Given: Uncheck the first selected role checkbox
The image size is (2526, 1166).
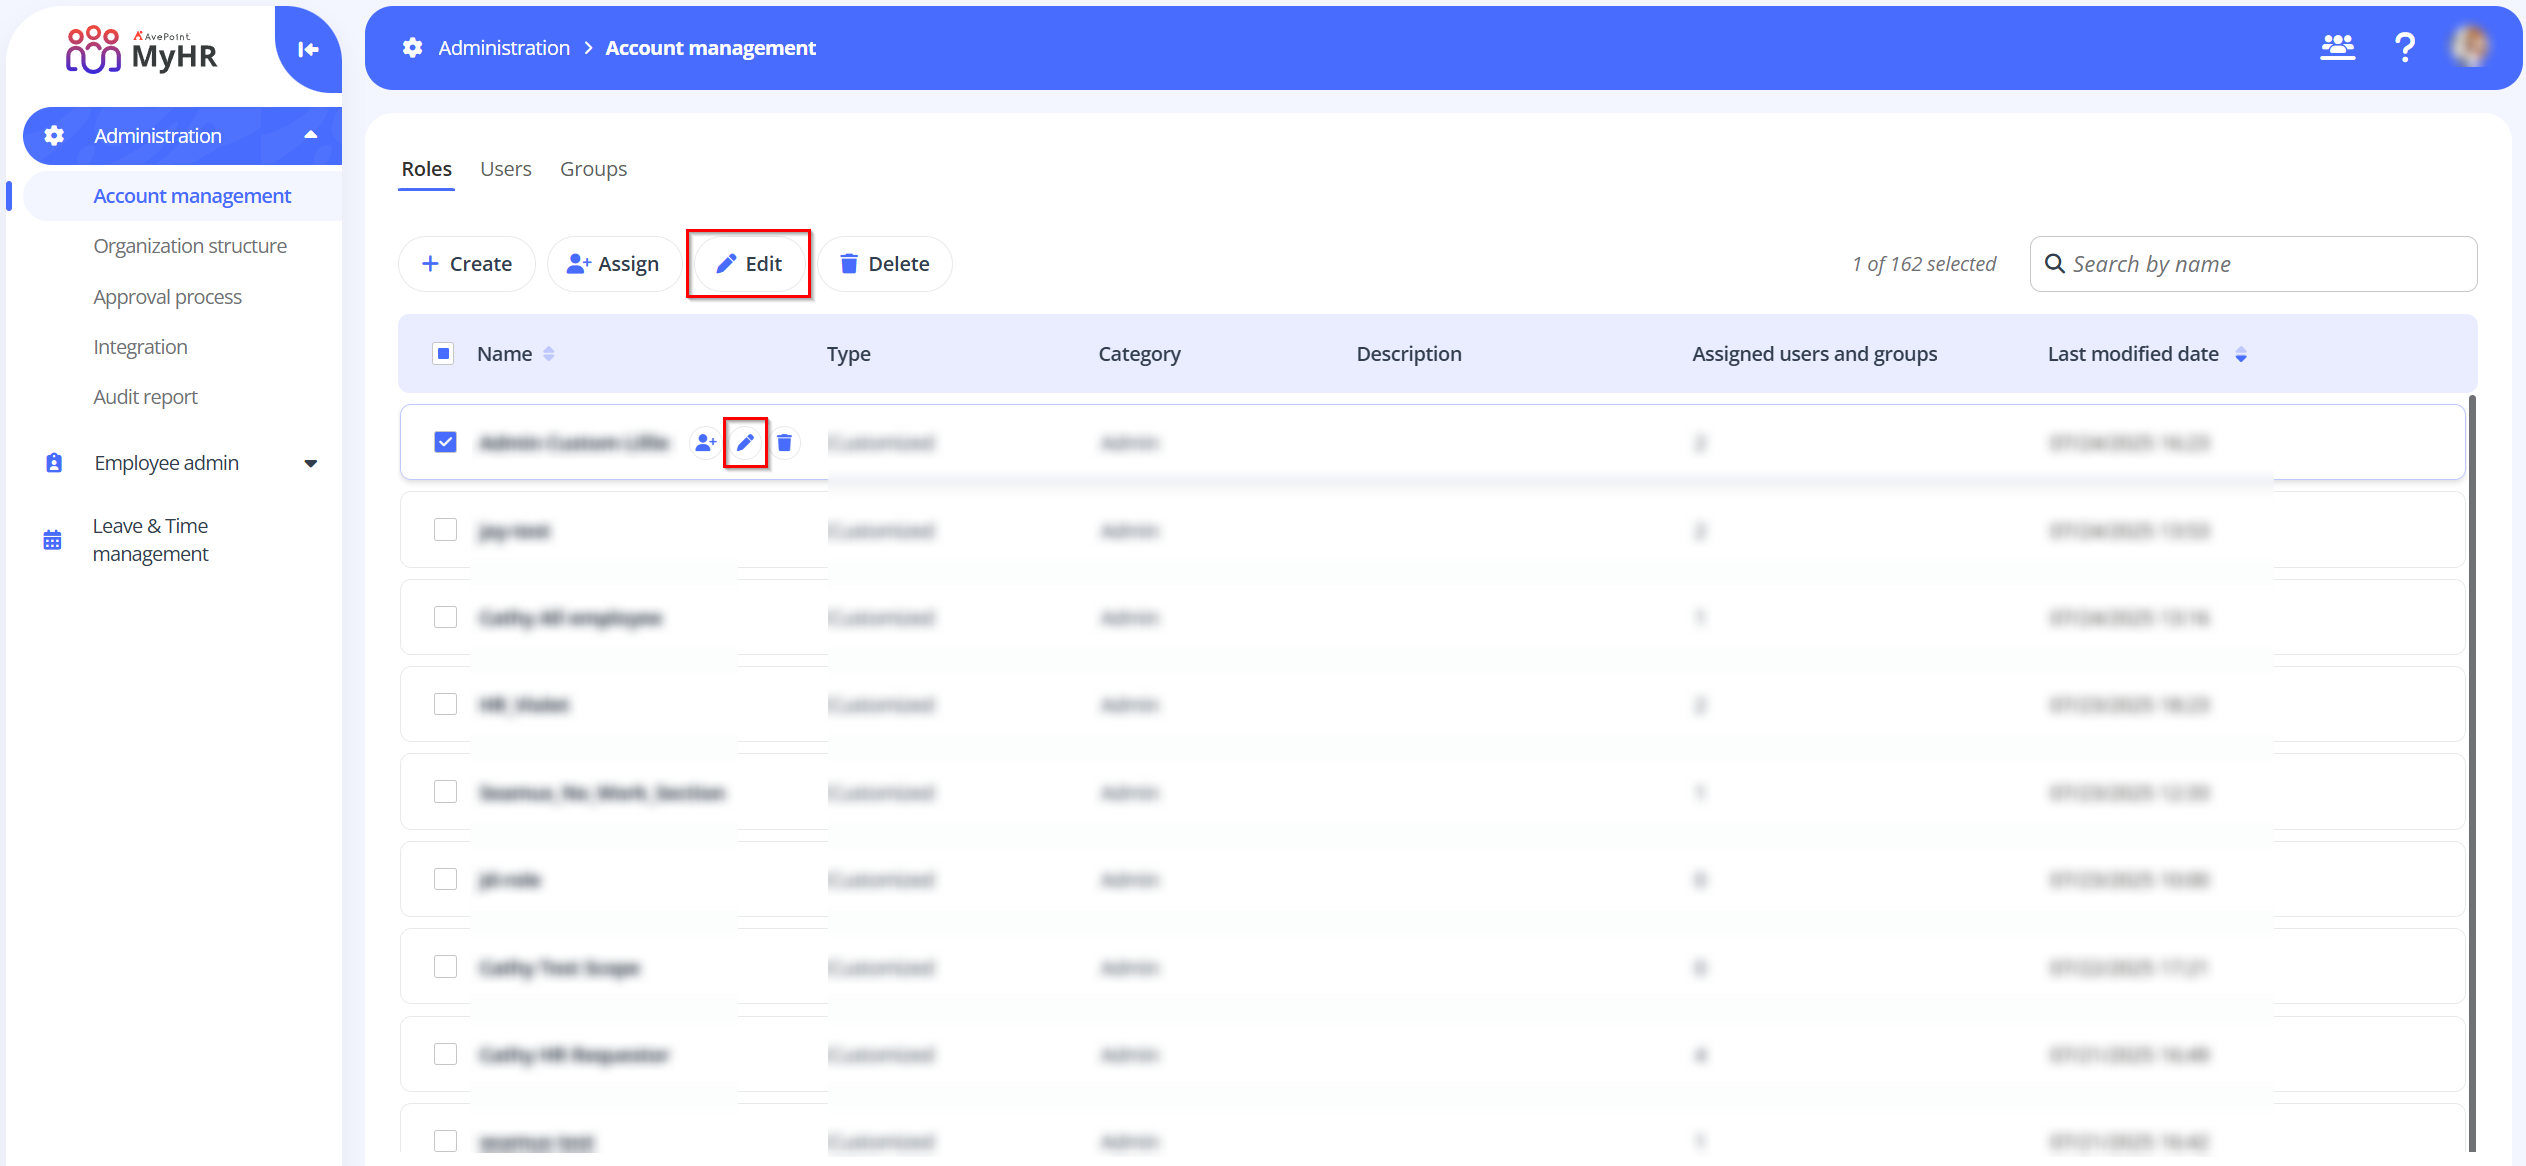Looking at the screenshot, I should point(445,442).
